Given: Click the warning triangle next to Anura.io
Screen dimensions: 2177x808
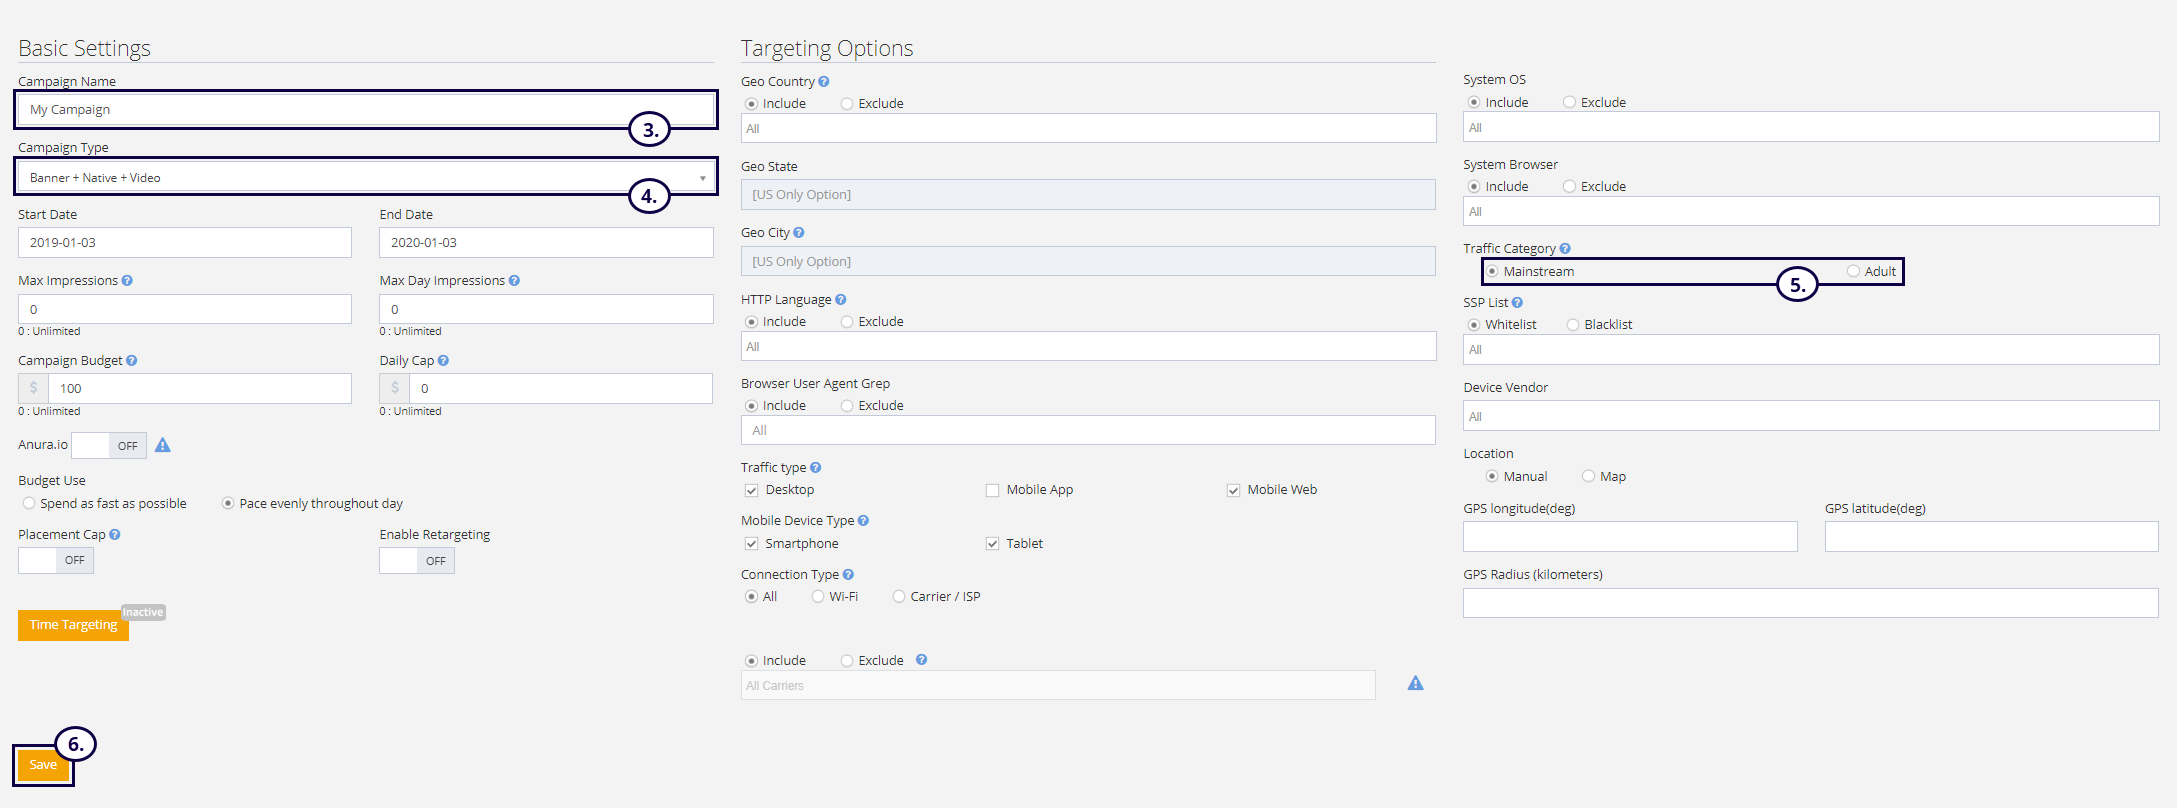Looking at the screenshot, I should pos(163,446).
